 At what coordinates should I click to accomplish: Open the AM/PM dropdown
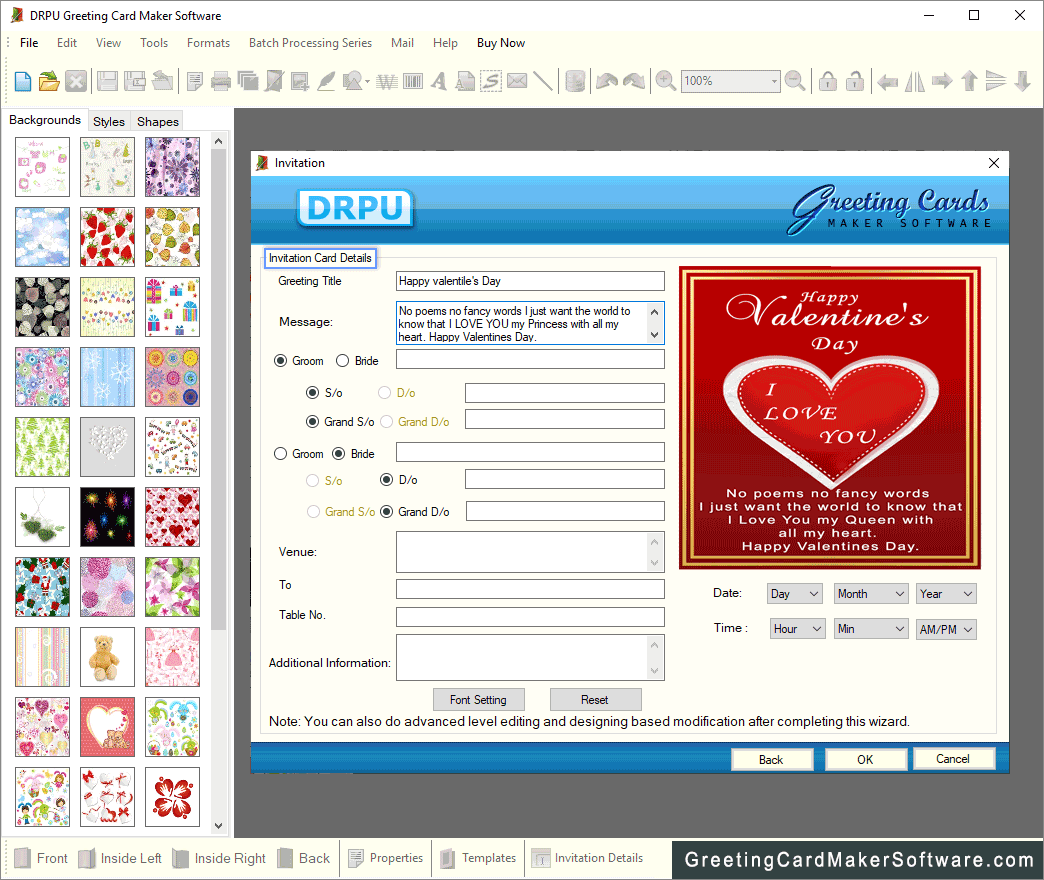(x=946, y=629)
